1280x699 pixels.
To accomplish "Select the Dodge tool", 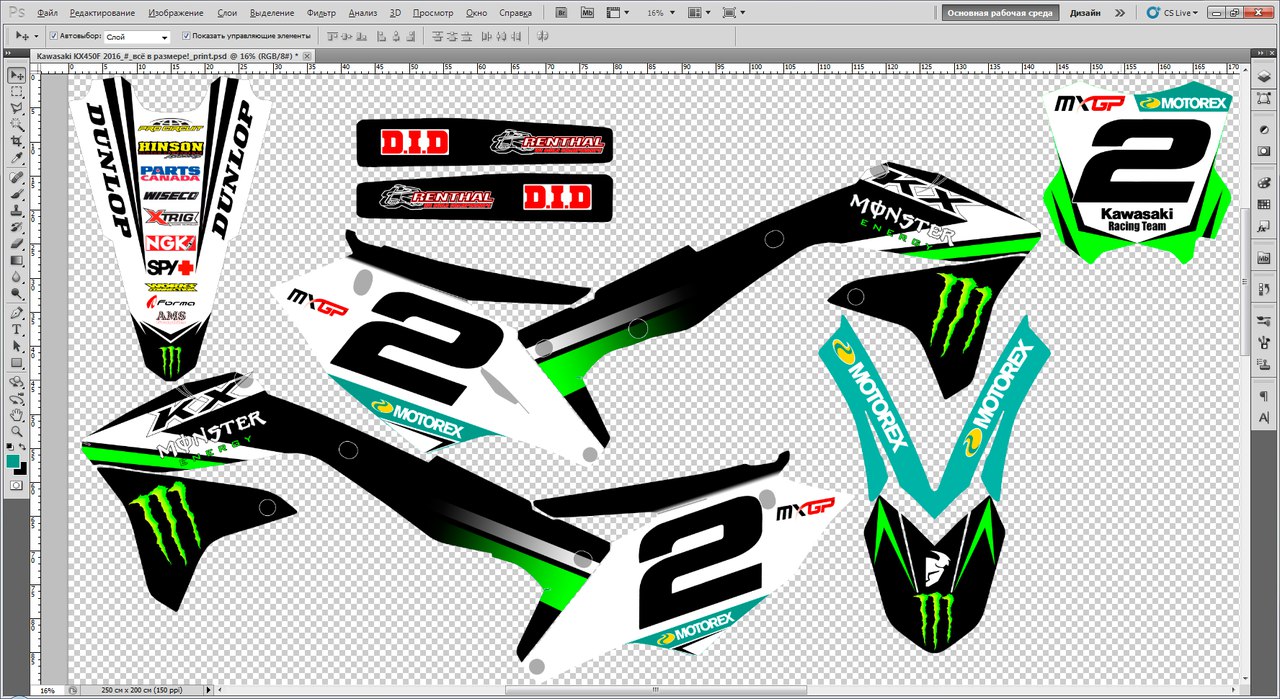I will tap(17, 294).
